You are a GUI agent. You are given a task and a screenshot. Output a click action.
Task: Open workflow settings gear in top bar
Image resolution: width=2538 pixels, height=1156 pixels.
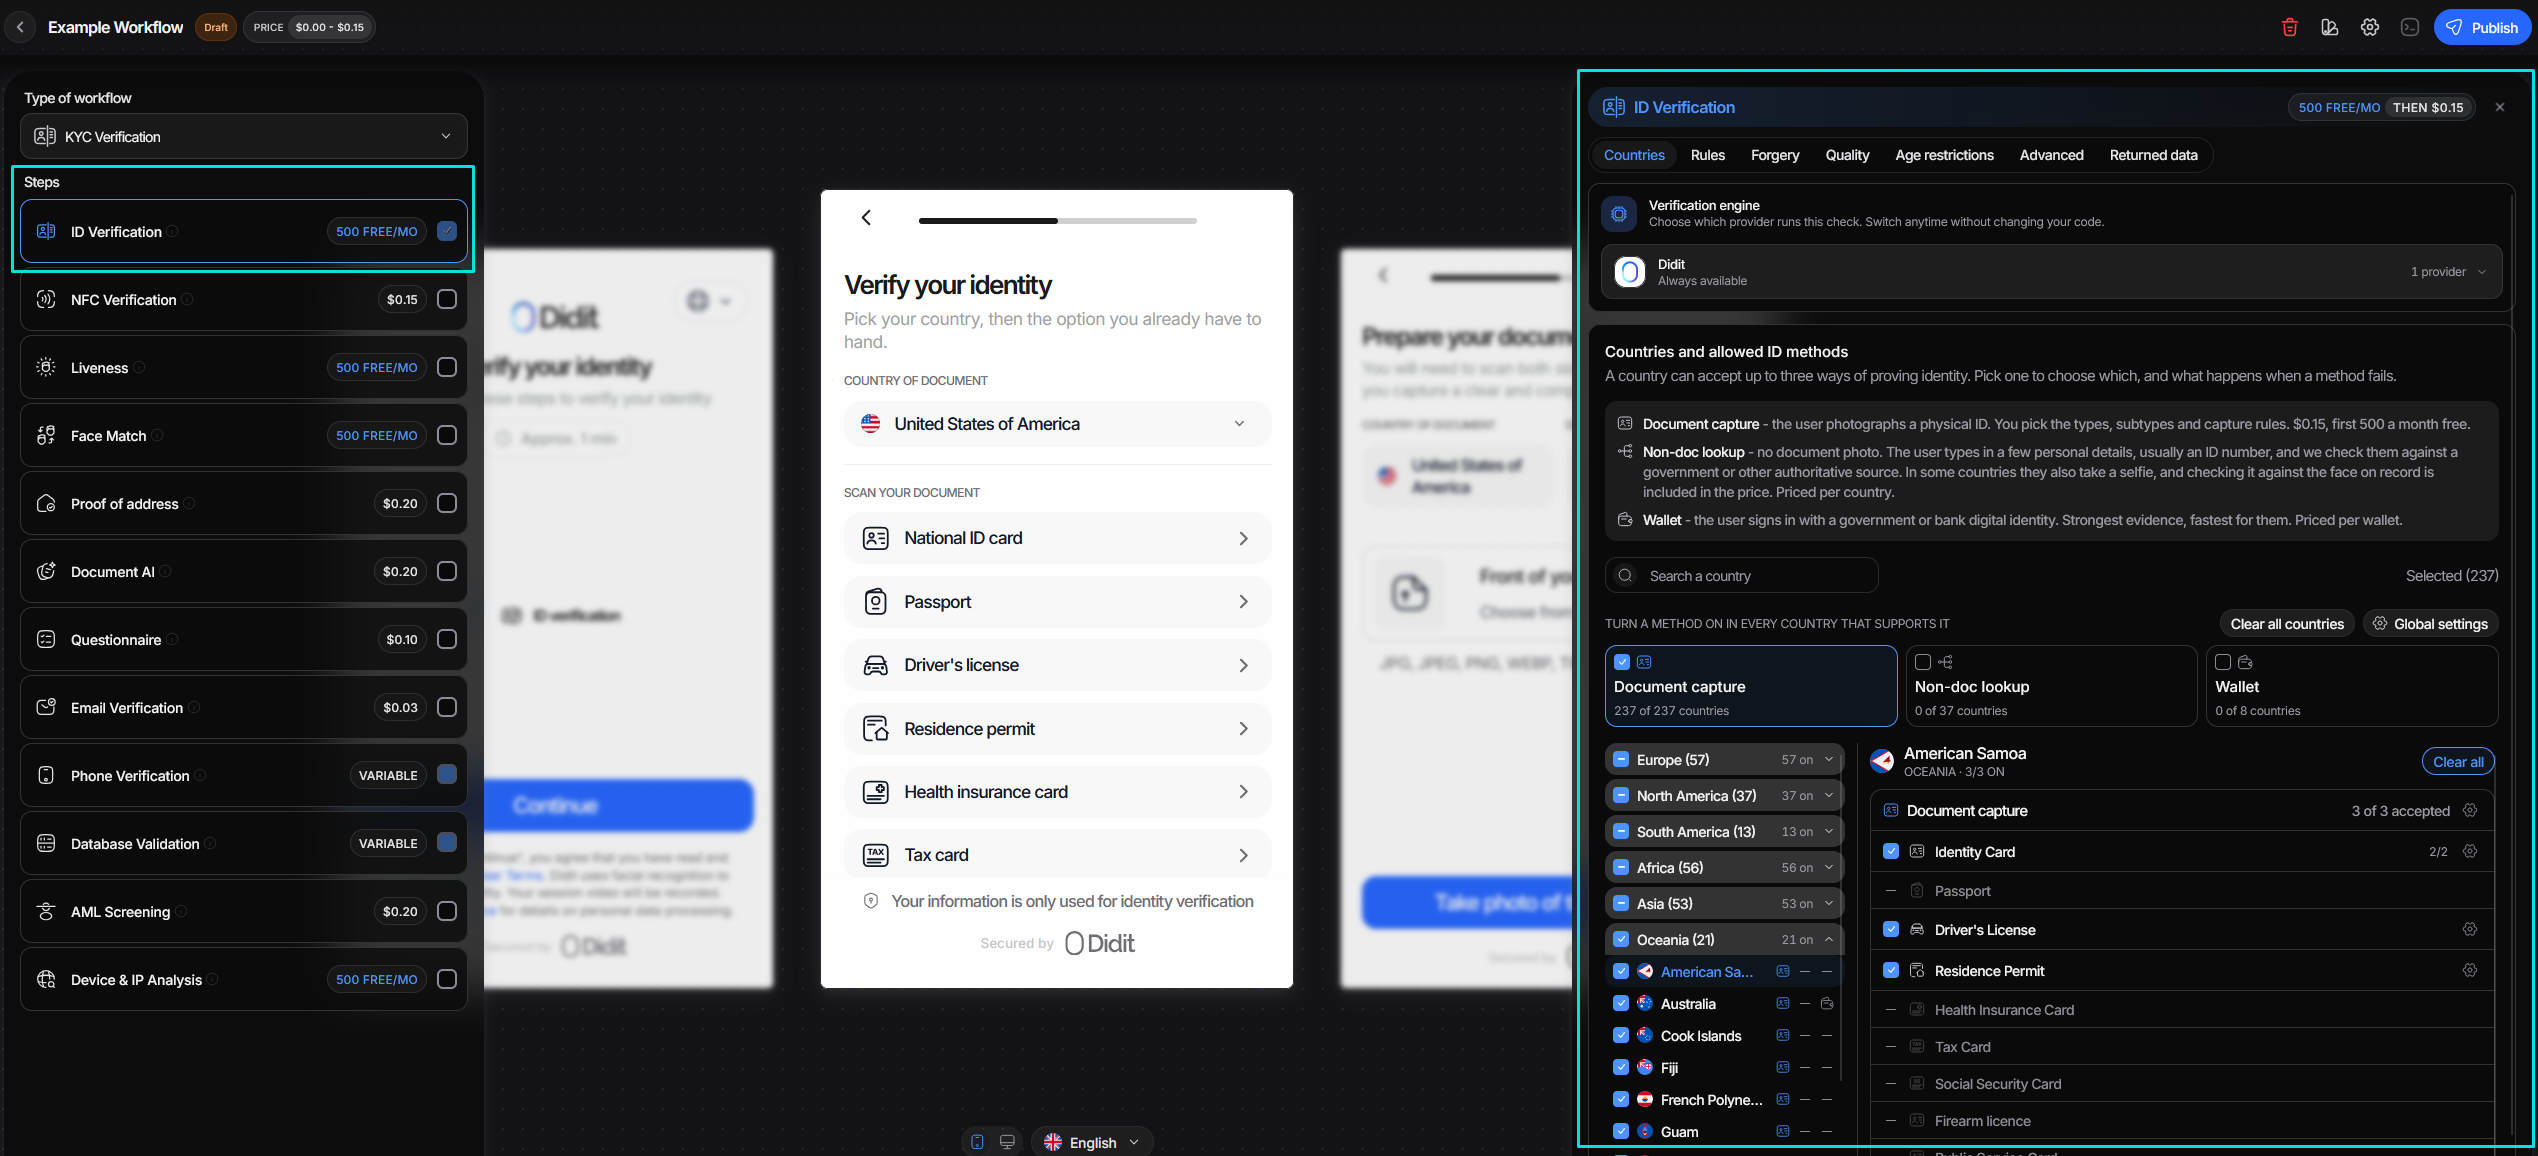[x=2369, y=27]
